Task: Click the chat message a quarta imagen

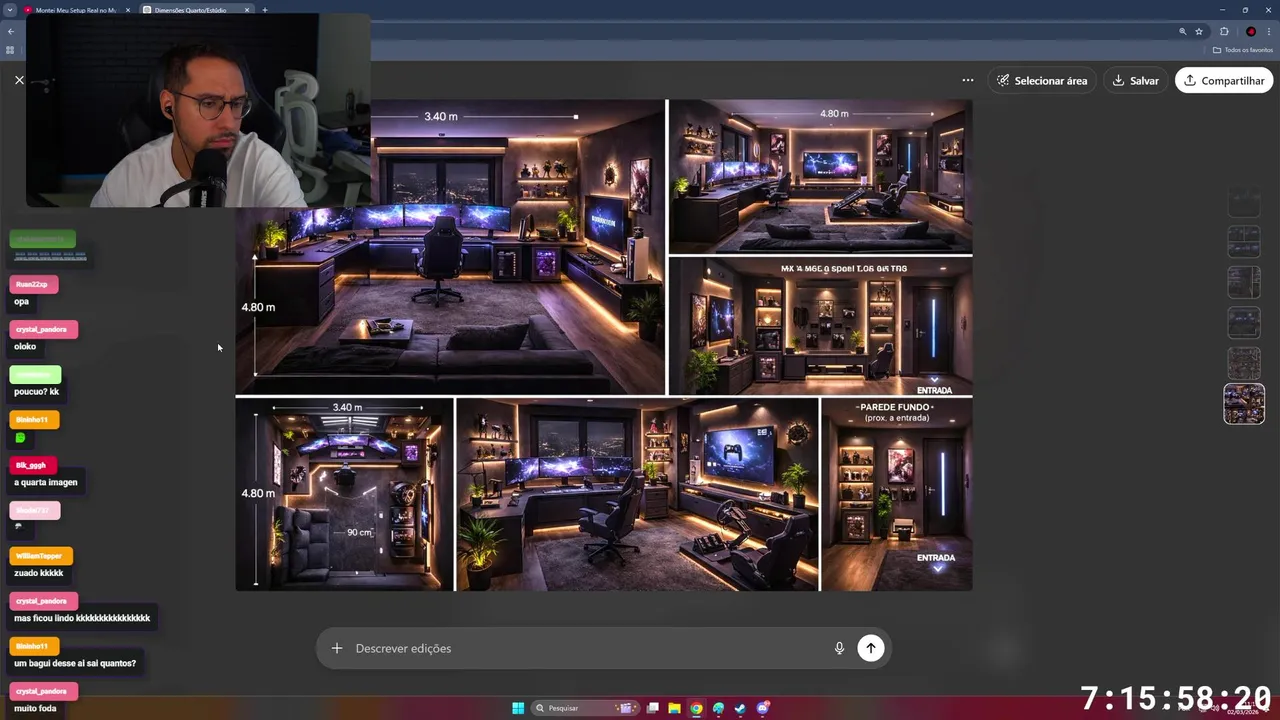Action: [x=46, y=483]
